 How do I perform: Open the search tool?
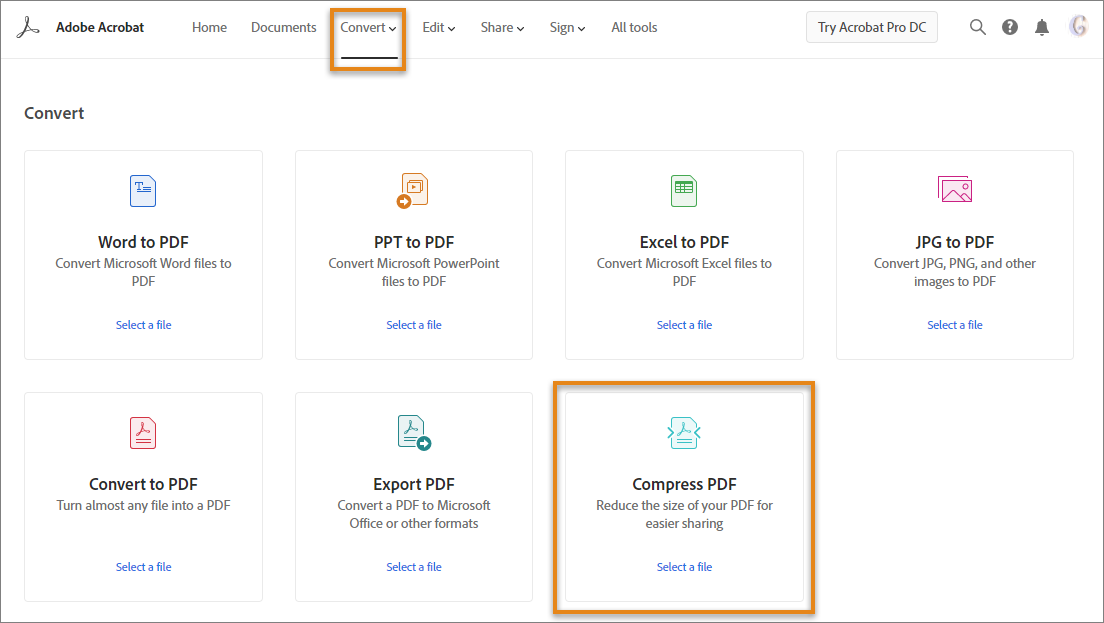(977, 27)
